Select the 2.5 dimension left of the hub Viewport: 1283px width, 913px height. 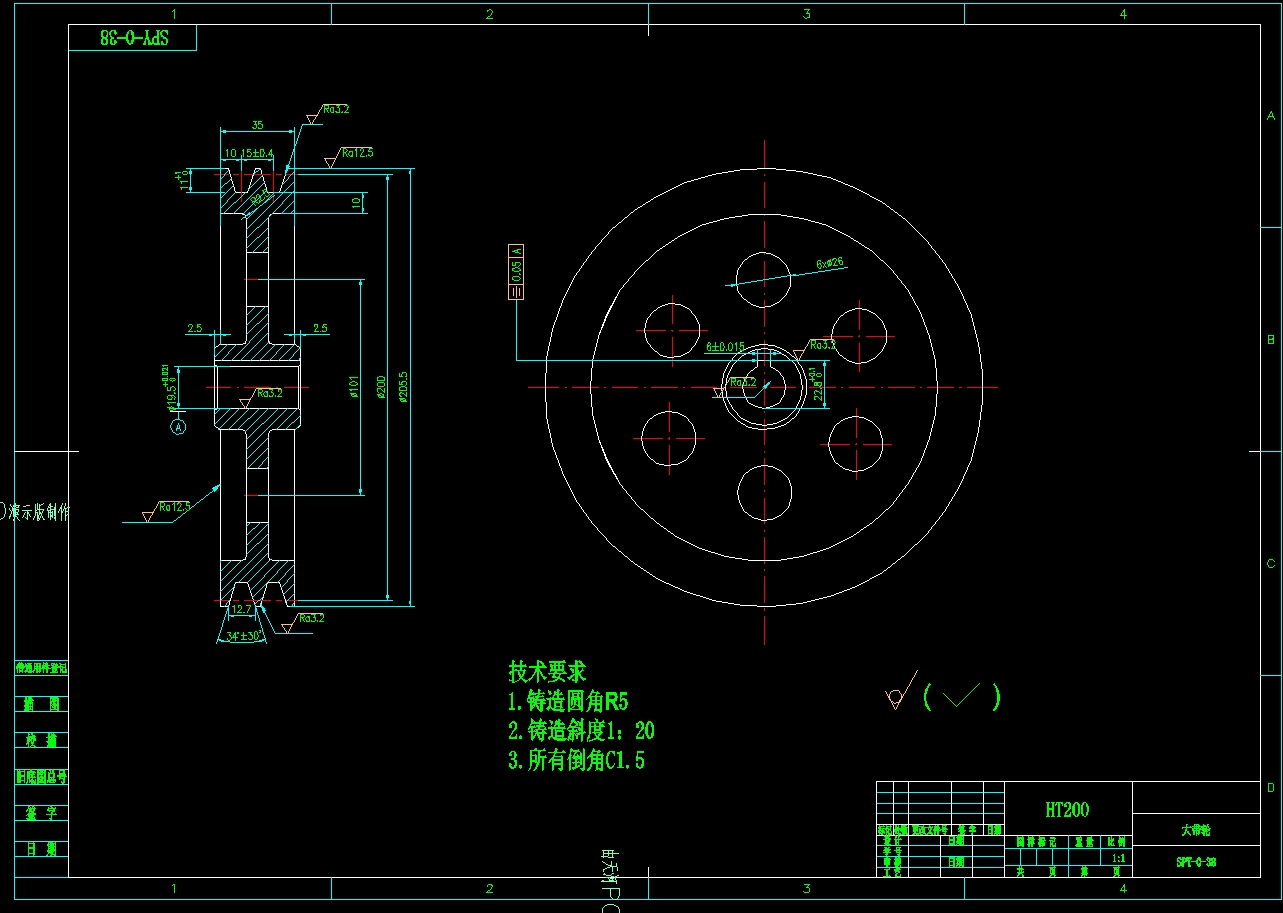pos(195,328)
